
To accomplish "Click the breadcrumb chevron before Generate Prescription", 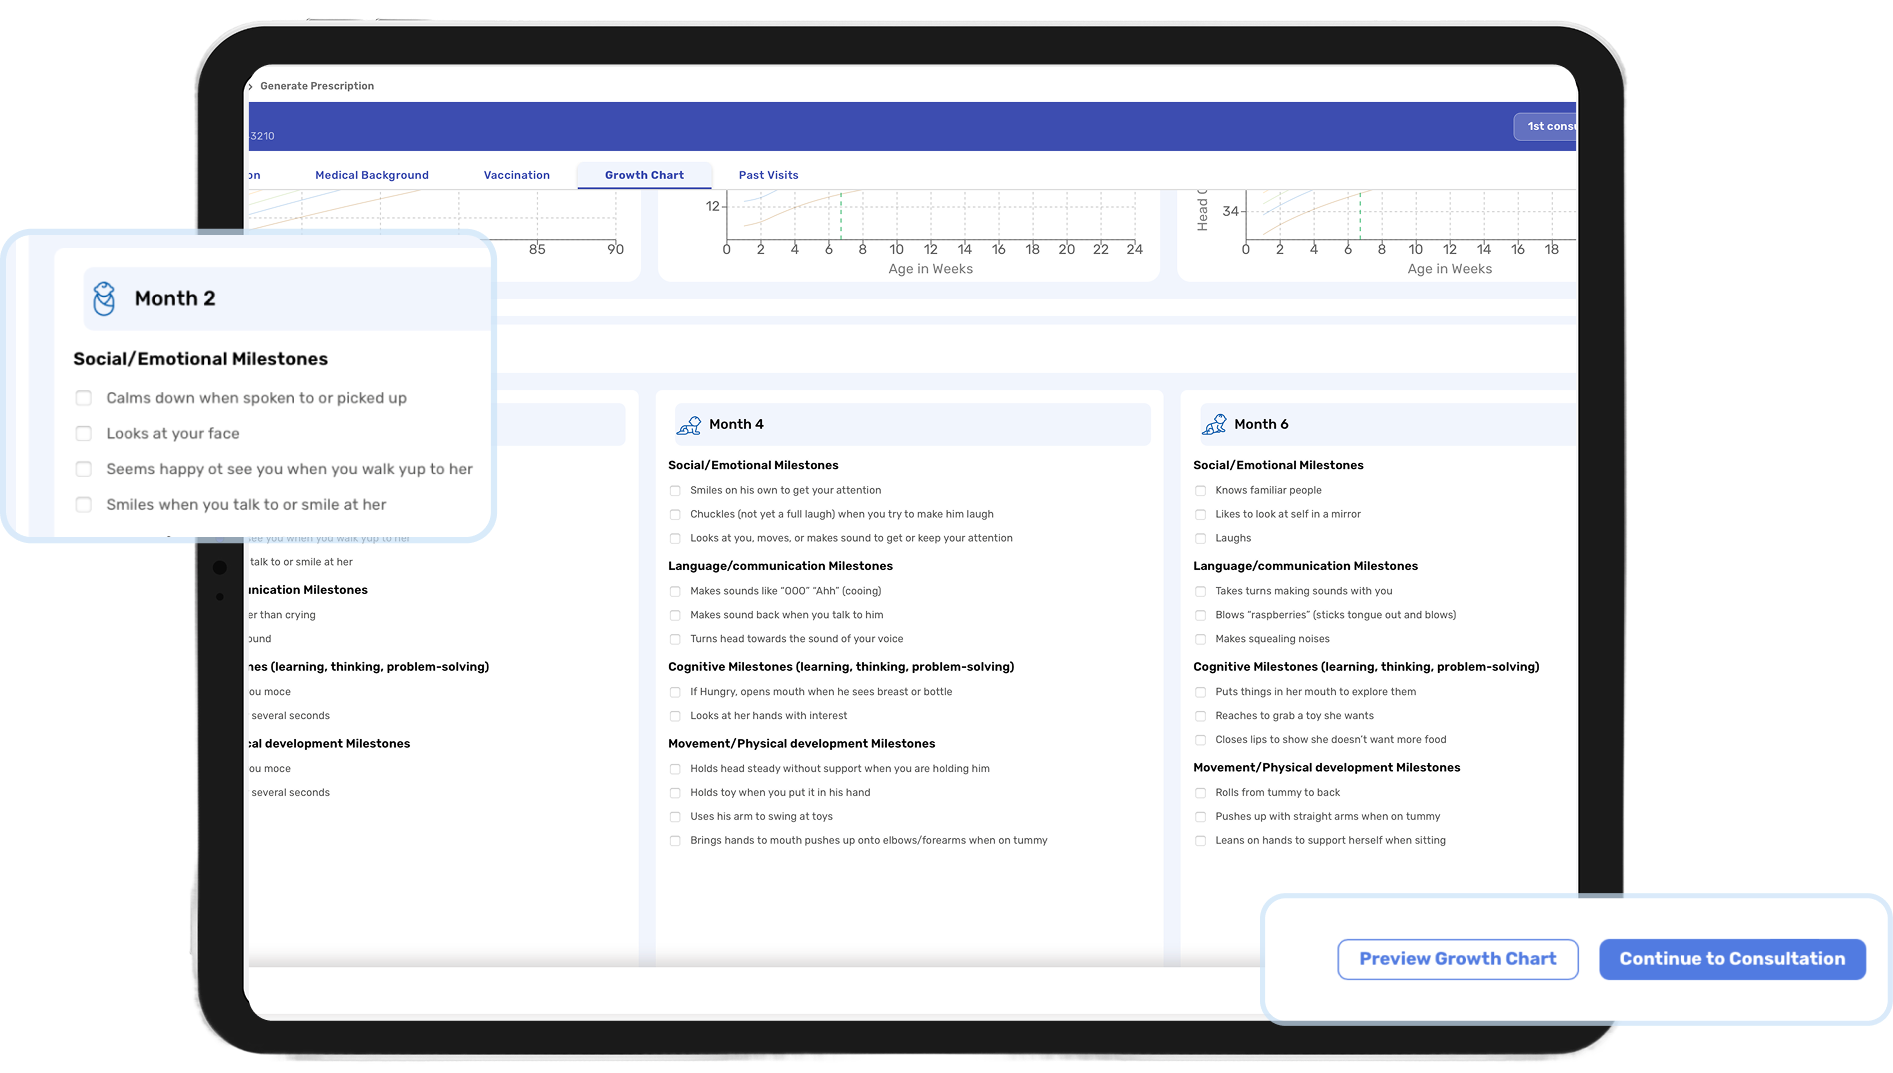I will pos(250,86).
